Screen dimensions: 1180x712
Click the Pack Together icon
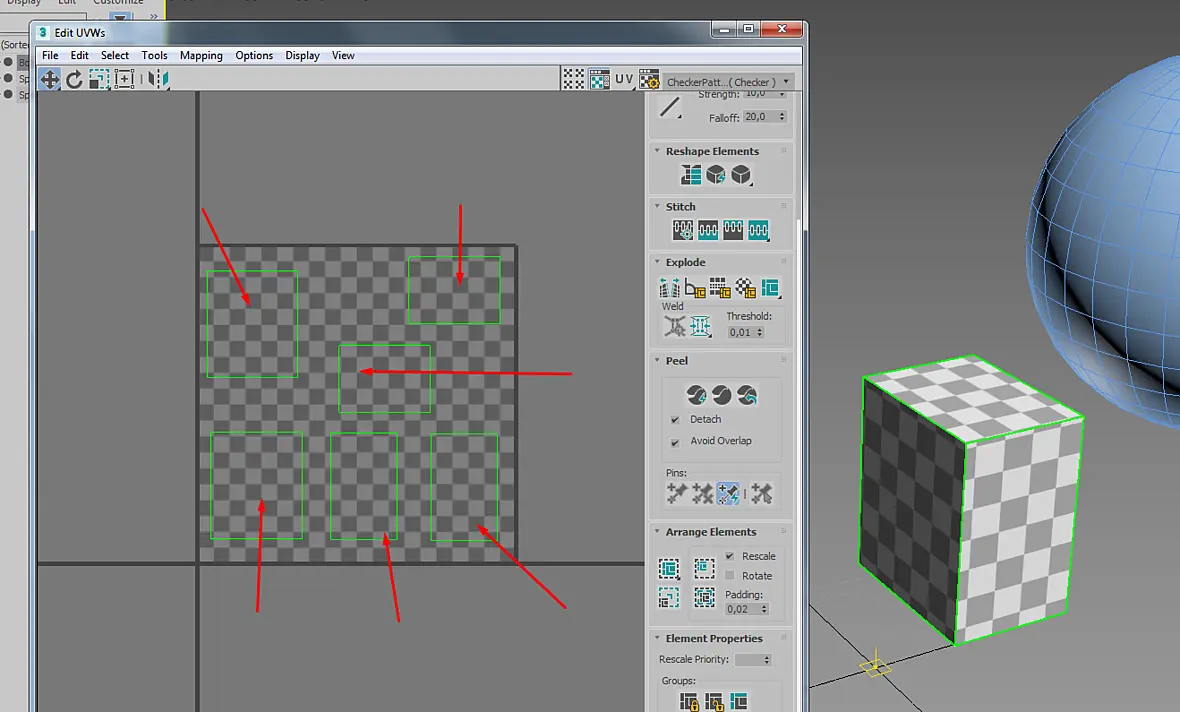[x=704, y=567]
